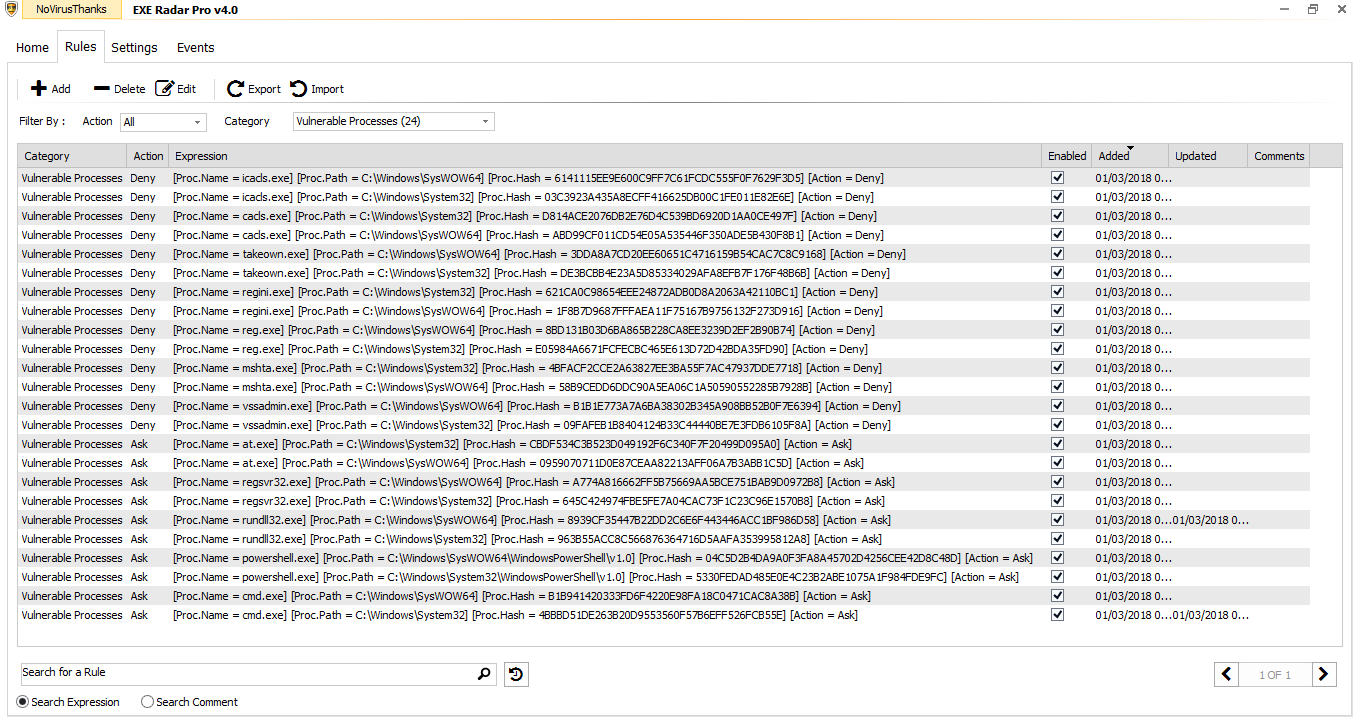
Task: Click the reset search history icon
Action: 516,675
